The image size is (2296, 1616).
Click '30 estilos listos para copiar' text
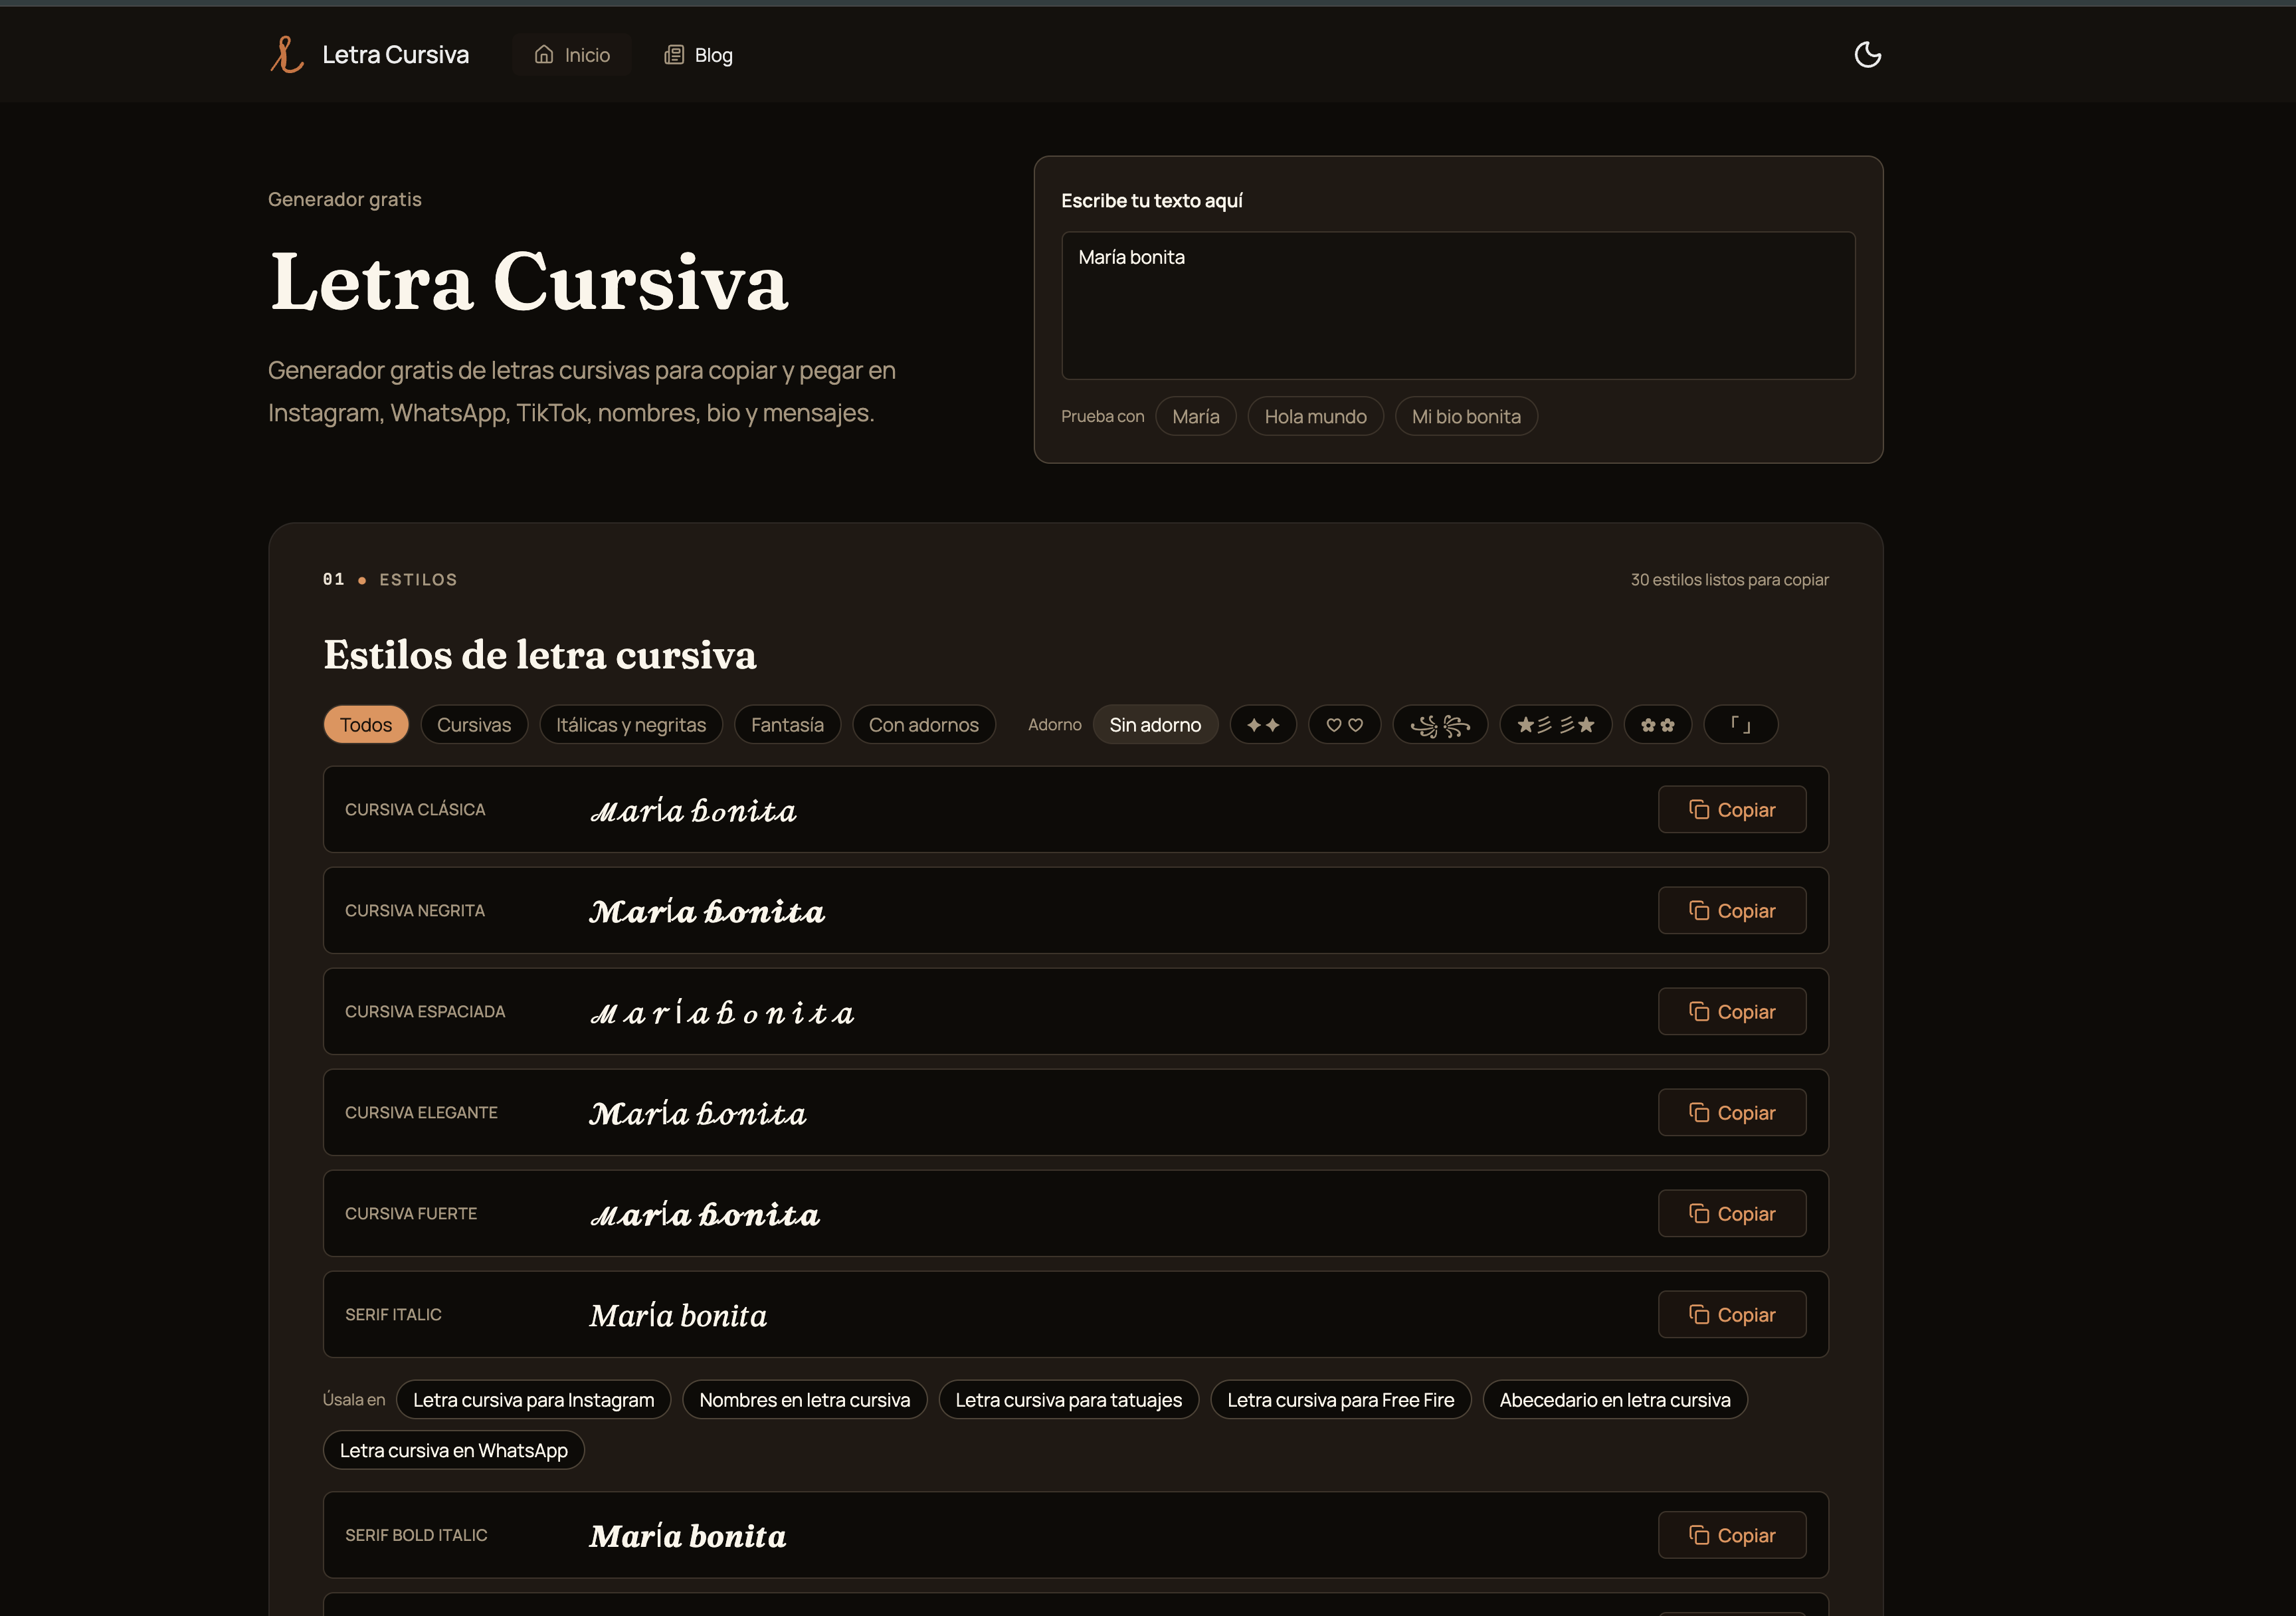1729,580
